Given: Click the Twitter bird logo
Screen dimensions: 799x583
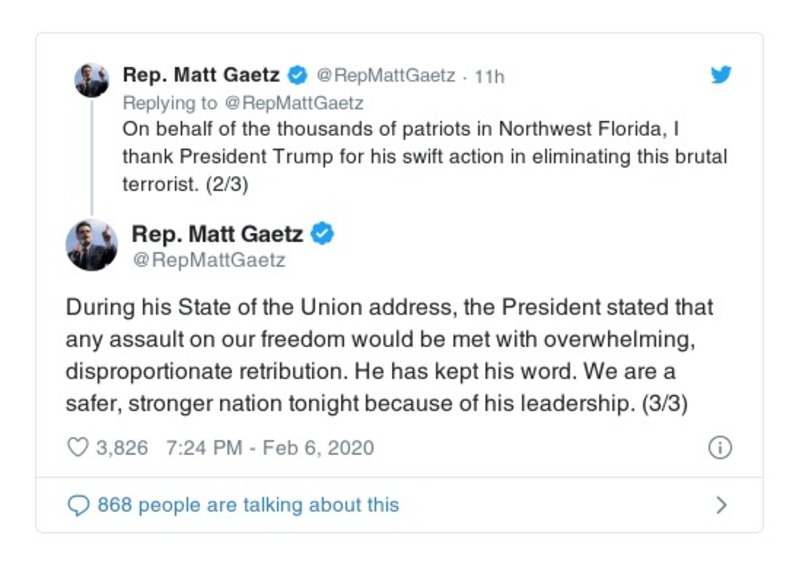Looking at the screenshot, I should (721, 75).
